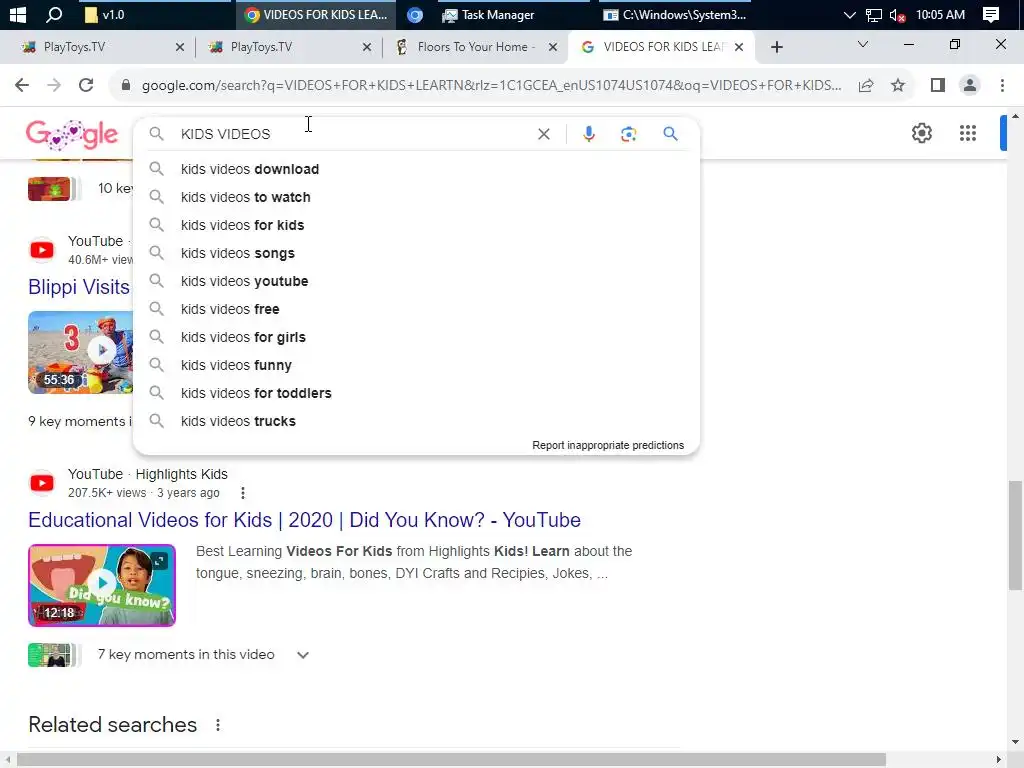Start voice search with microphone icon

point(588,134)
